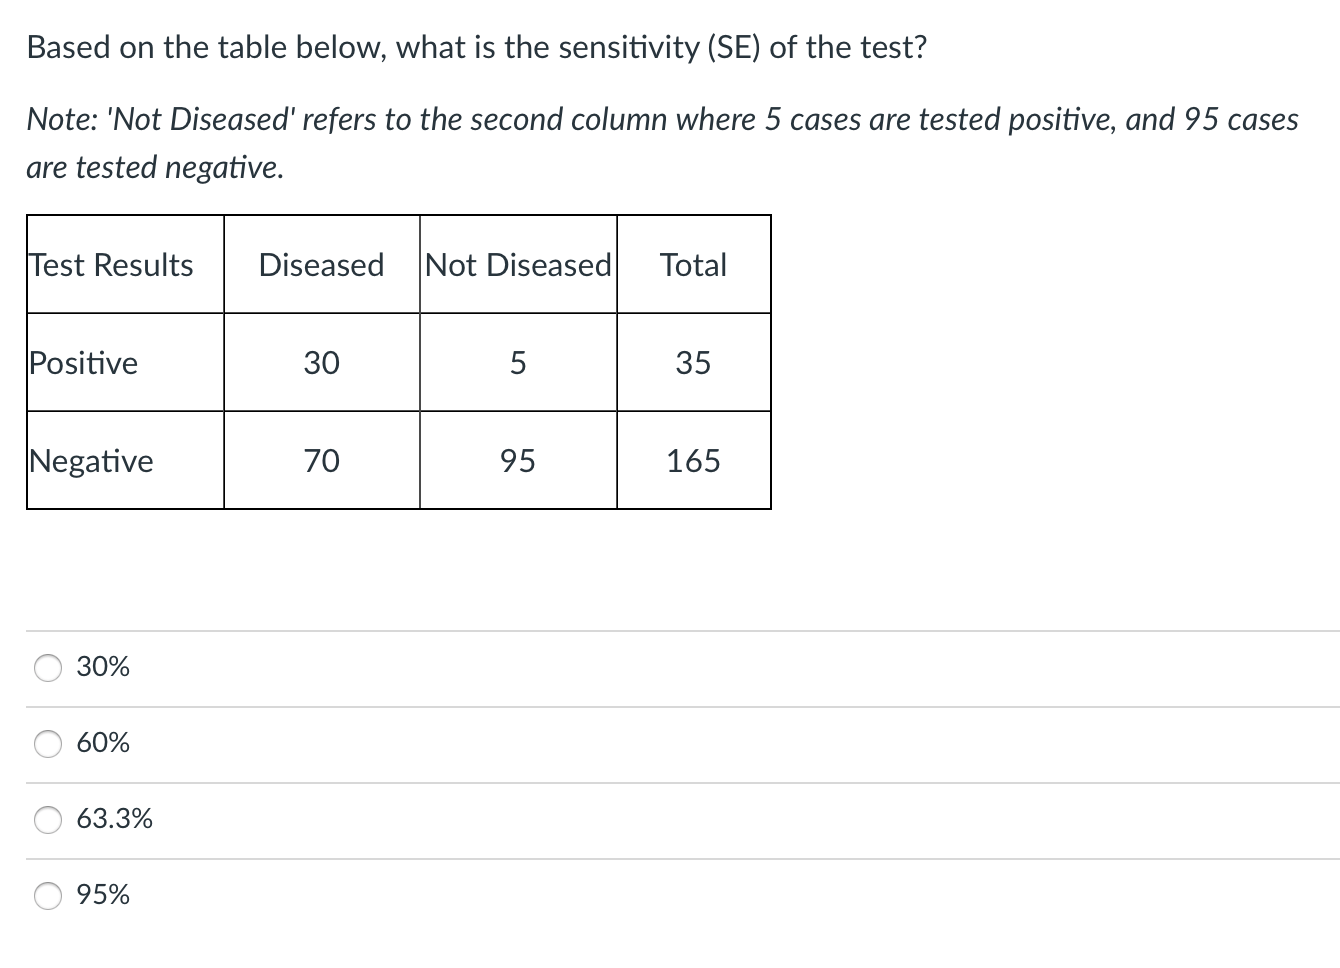Click the cell containing 30
The width and height of the screenshot is (1340, 968).
321,362
